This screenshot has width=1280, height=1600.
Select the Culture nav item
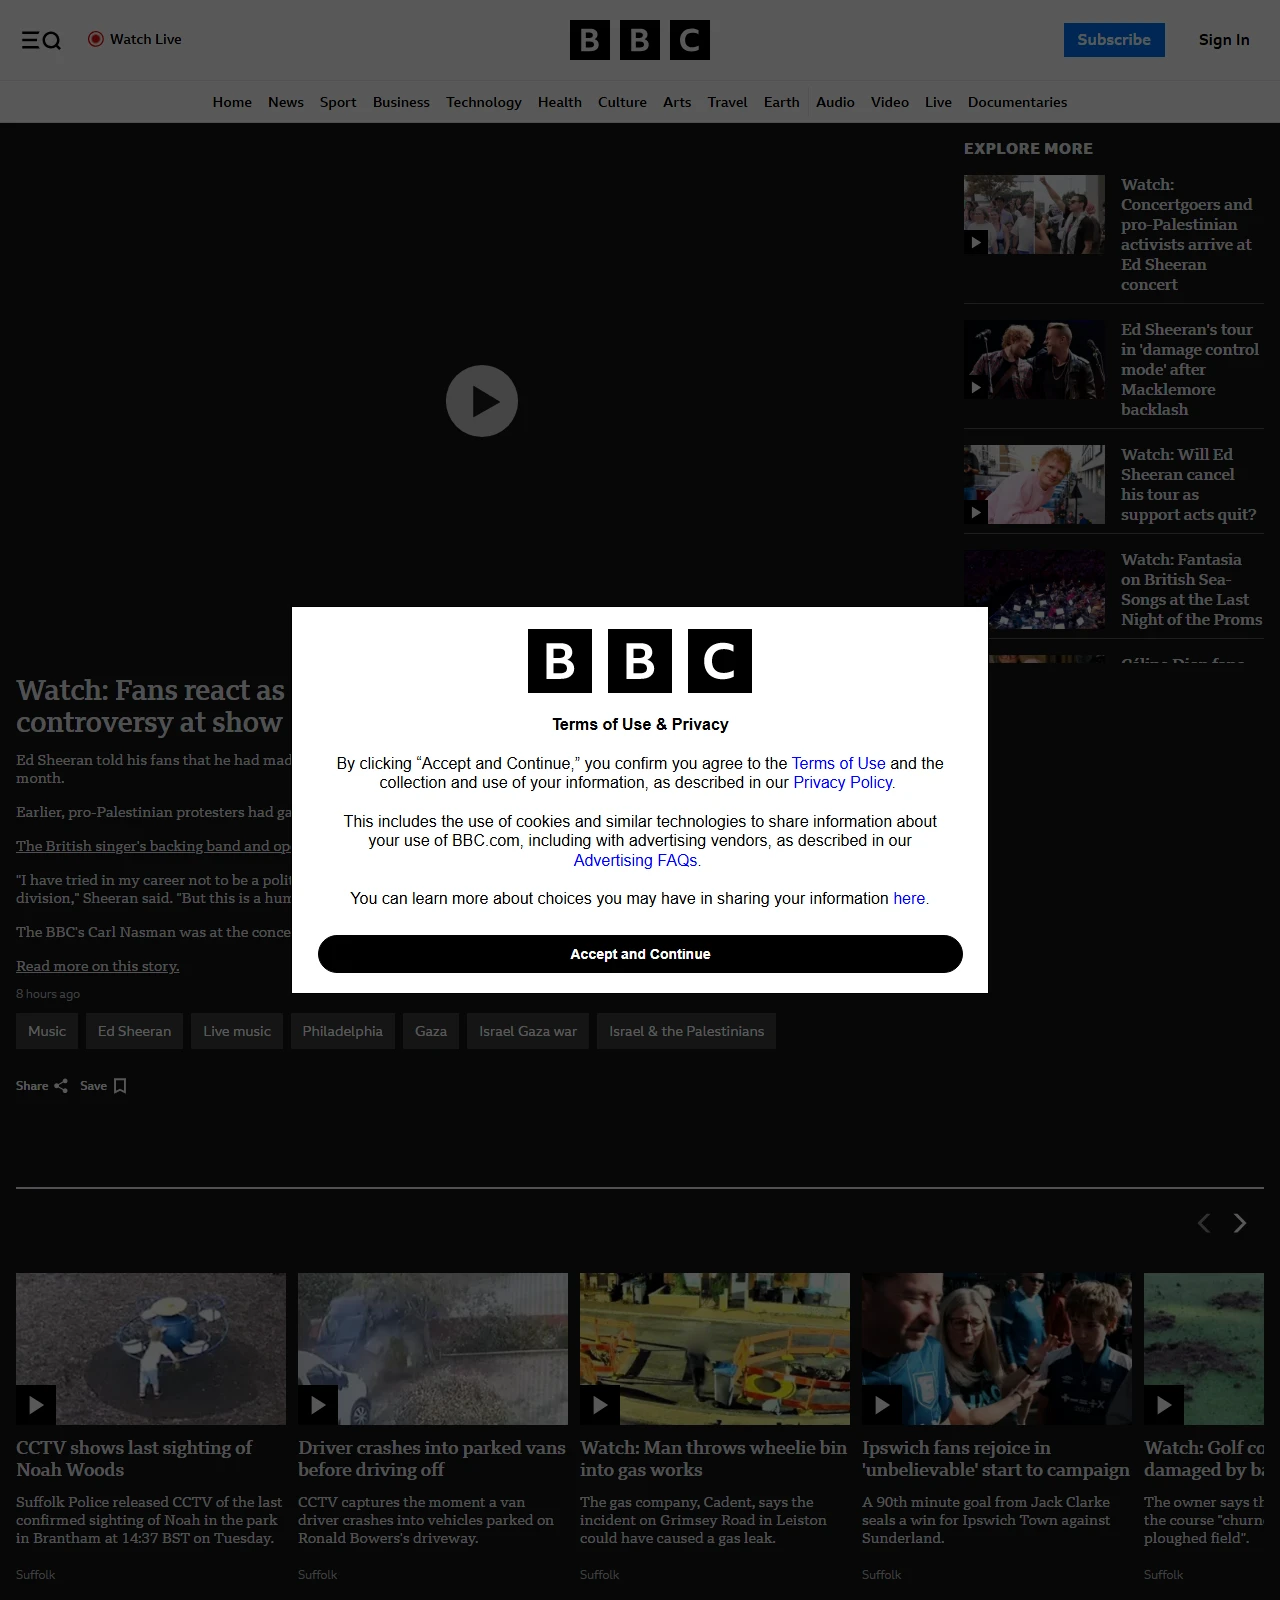tap(622, 102)
